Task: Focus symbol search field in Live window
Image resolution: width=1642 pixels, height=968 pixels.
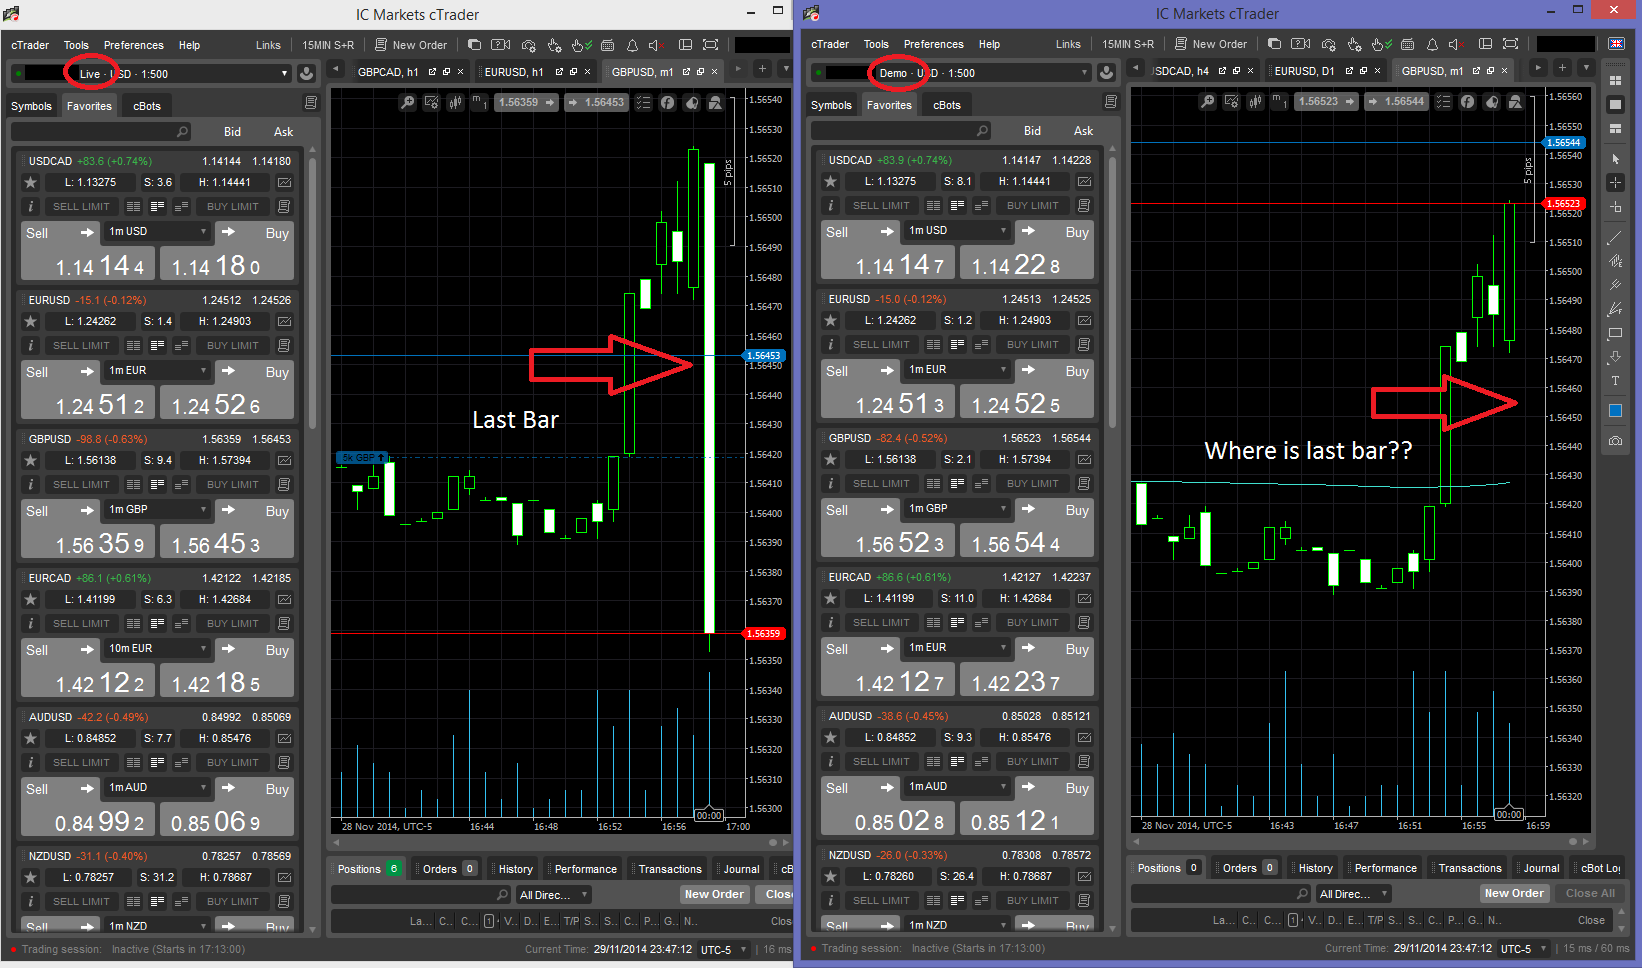Action: [x=101, y=132]
